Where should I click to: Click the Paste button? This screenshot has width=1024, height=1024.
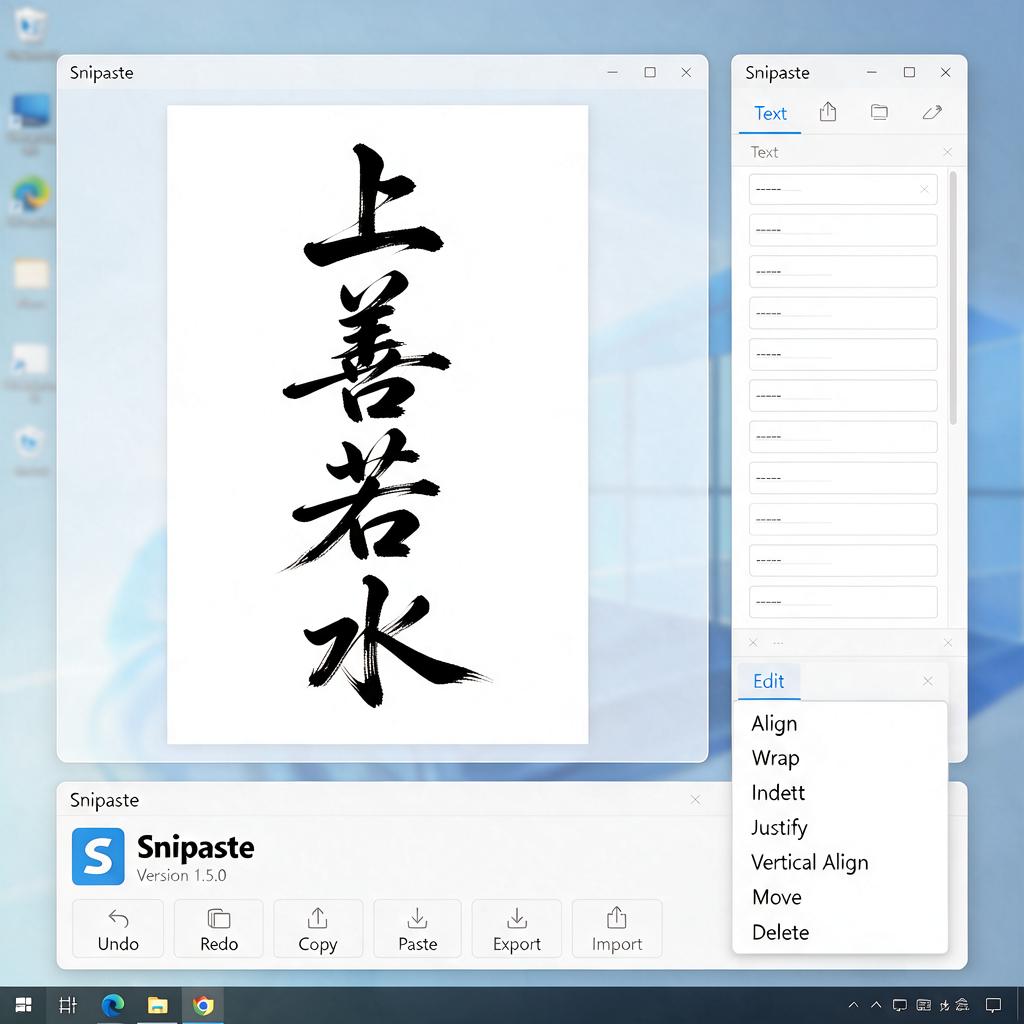(x=417, y=929)
